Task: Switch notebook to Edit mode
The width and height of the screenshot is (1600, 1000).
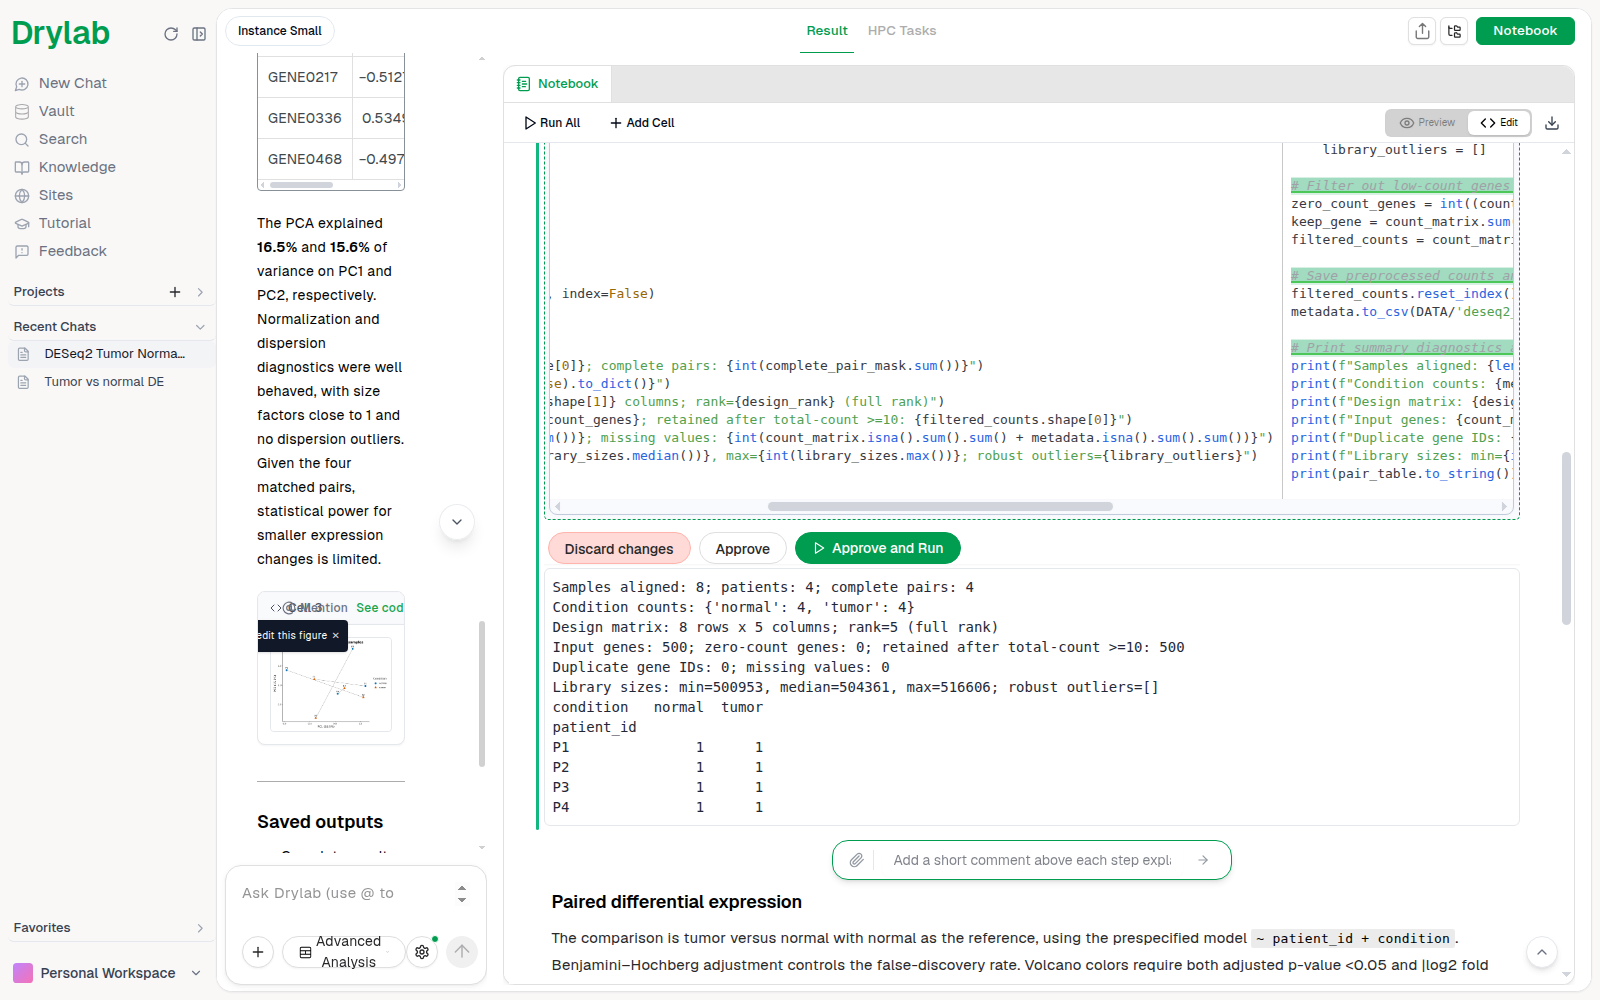Action: (x=1499, y=123)
